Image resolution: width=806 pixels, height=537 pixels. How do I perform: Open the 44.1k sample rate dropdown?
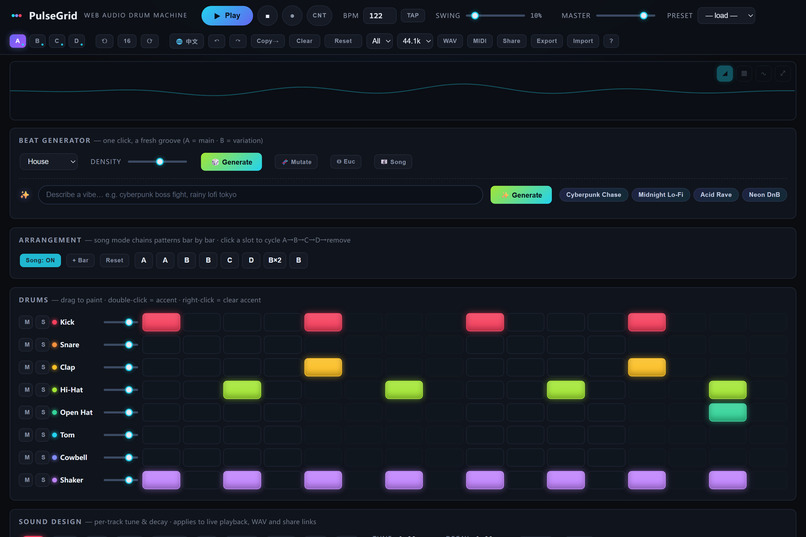coord(415,41)
